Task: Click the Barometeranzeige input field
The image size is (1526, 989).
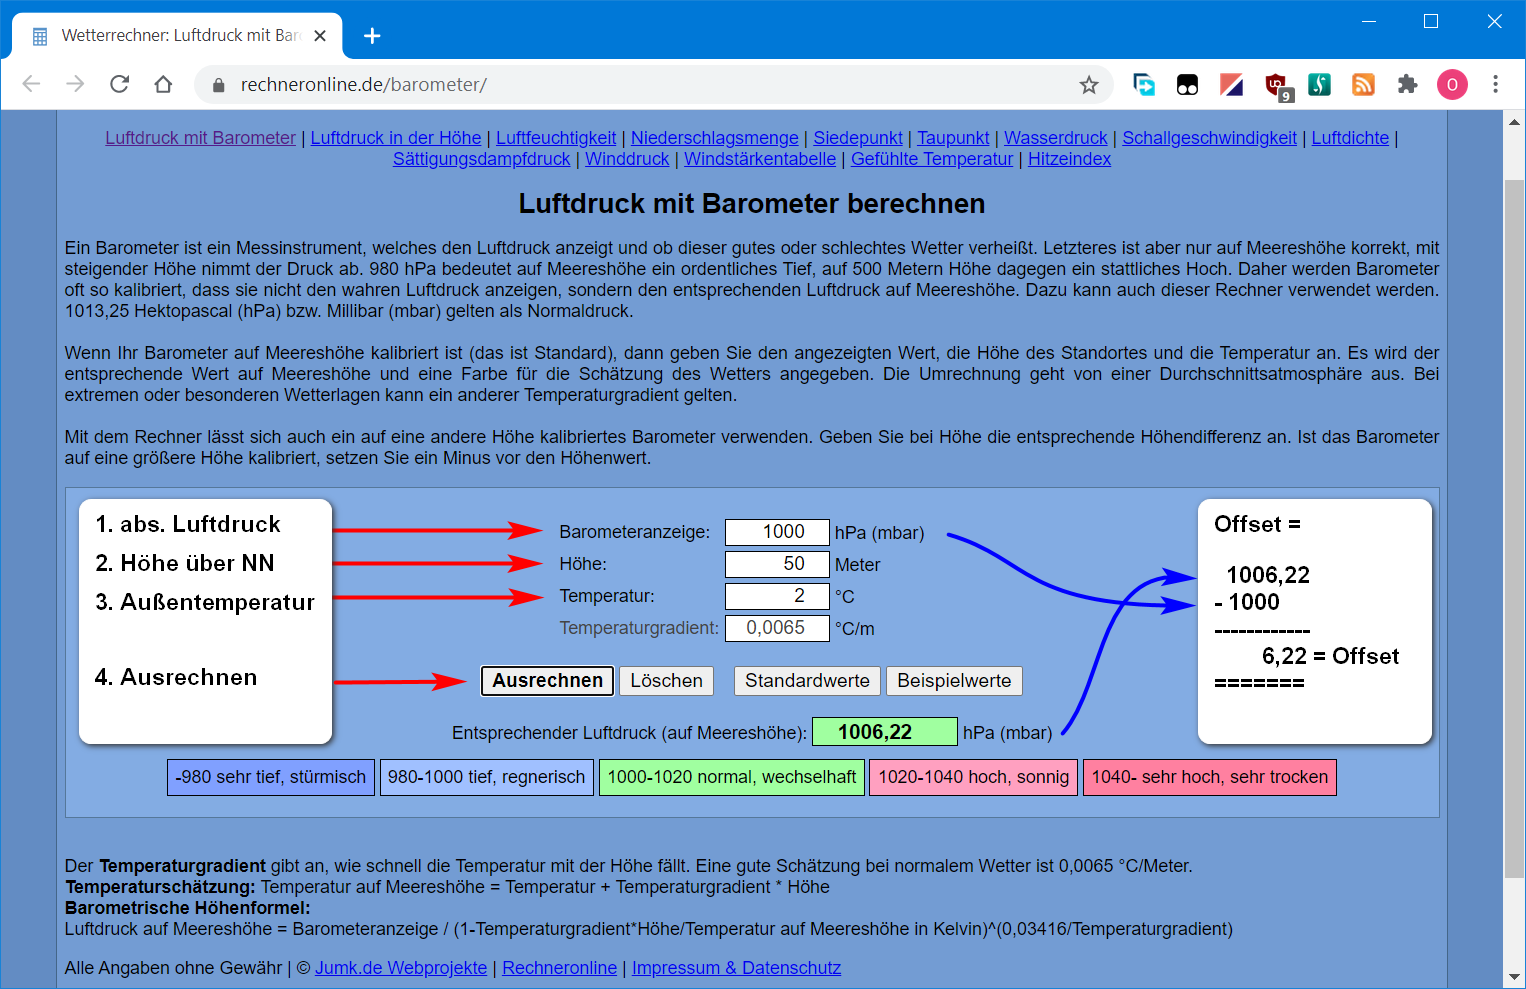Action: pos(777,532)
